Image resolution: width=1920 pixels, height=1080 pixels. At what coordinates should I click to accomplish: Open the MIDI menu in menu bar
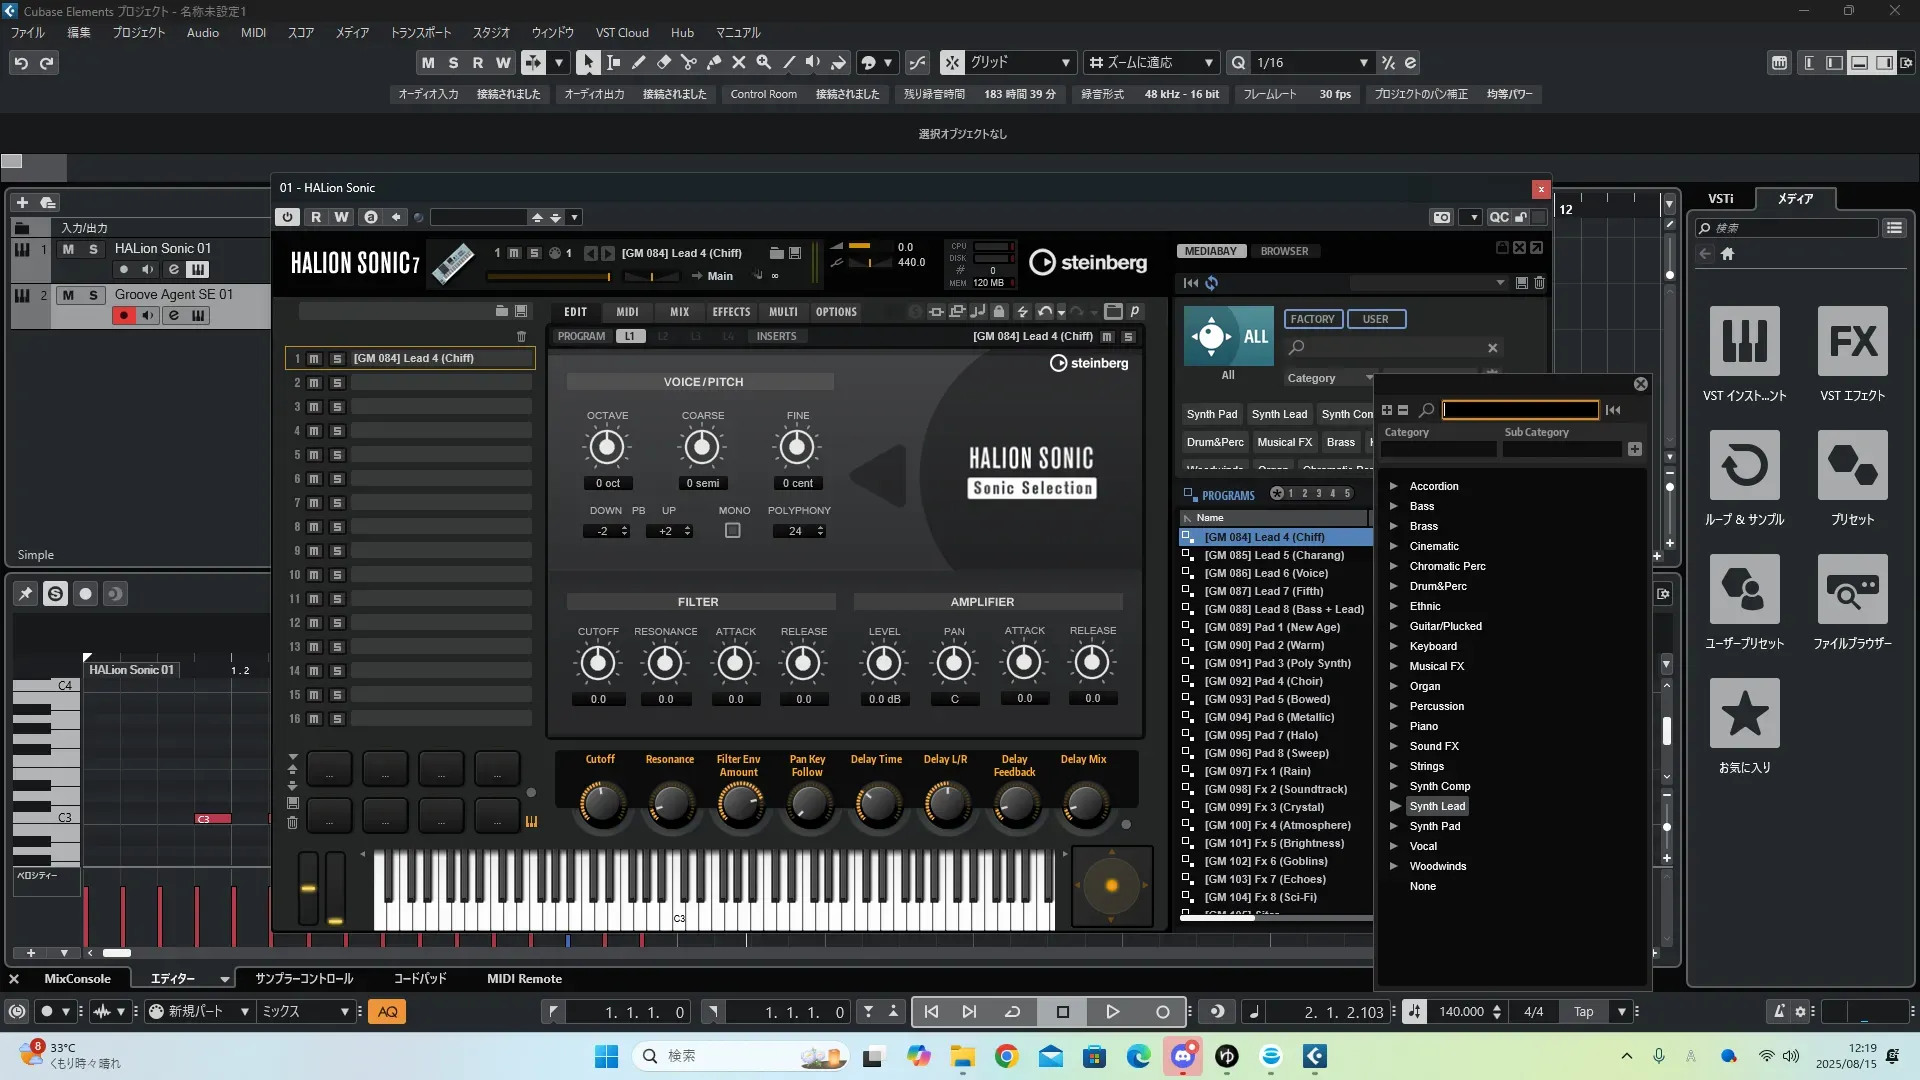[253, 32]
